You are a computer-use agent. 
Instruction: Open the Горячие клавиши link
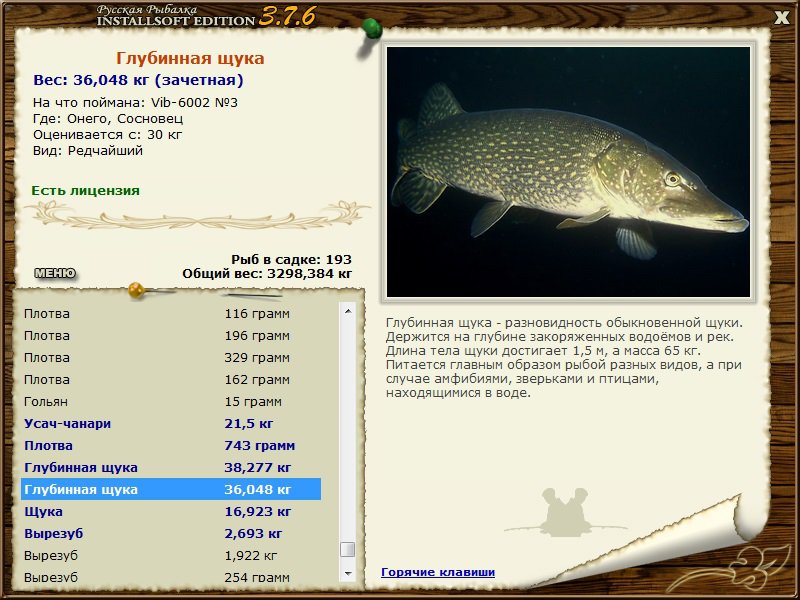438,572
